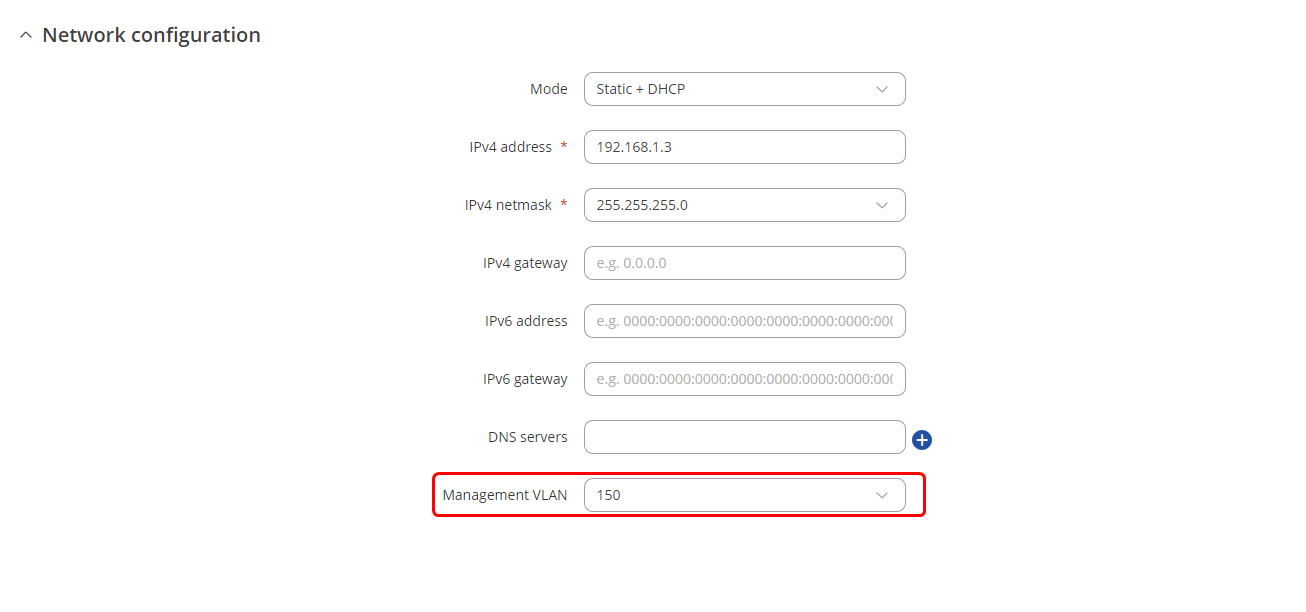Click the Management VLAN label text
1306x612 pixels.
[x=505, y=495]
